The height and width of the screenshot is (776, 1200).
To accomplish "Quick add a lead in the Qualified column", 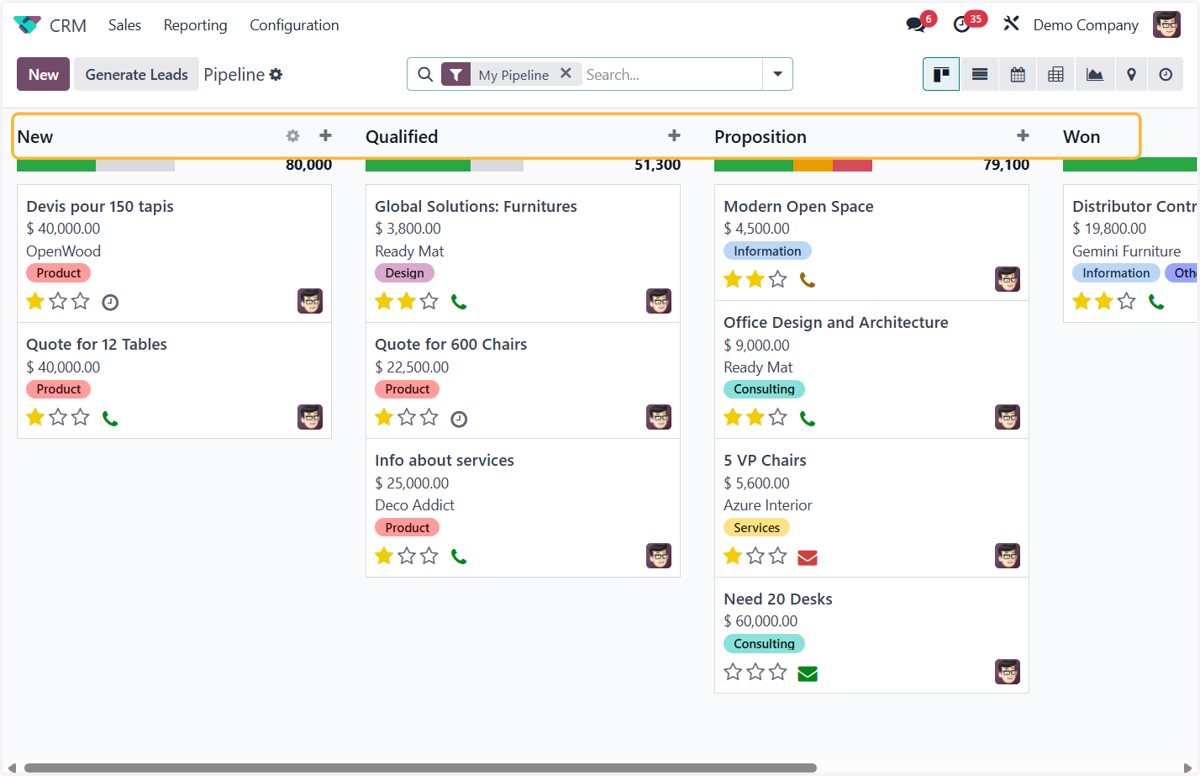I will [674, 136].
